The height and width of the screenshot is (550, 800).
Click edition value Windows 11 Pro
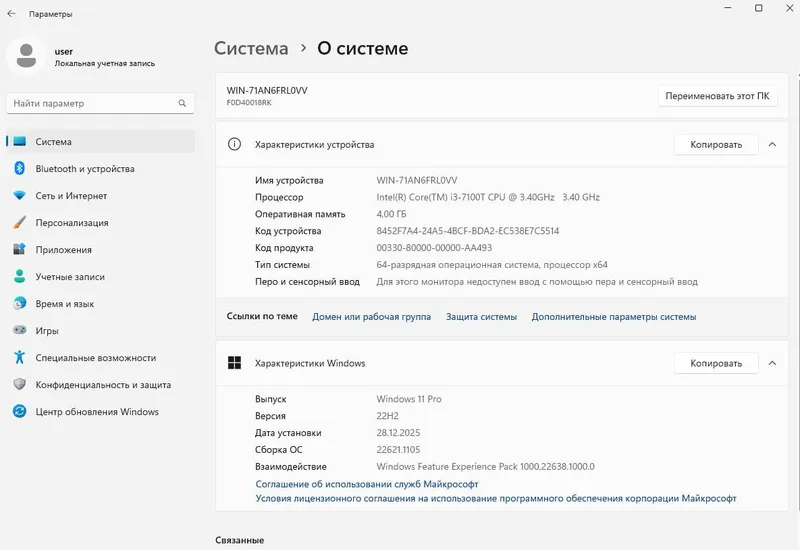pyautogui.click(x=409, y=399)
